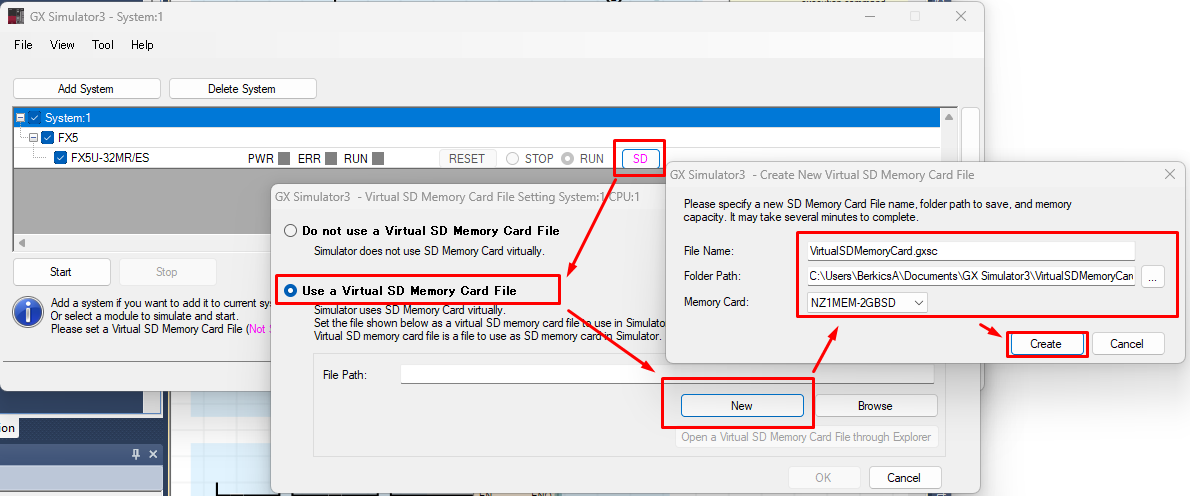Click the Browse button
Screen dimensions: 1190x496
click(x=875, y=406)
